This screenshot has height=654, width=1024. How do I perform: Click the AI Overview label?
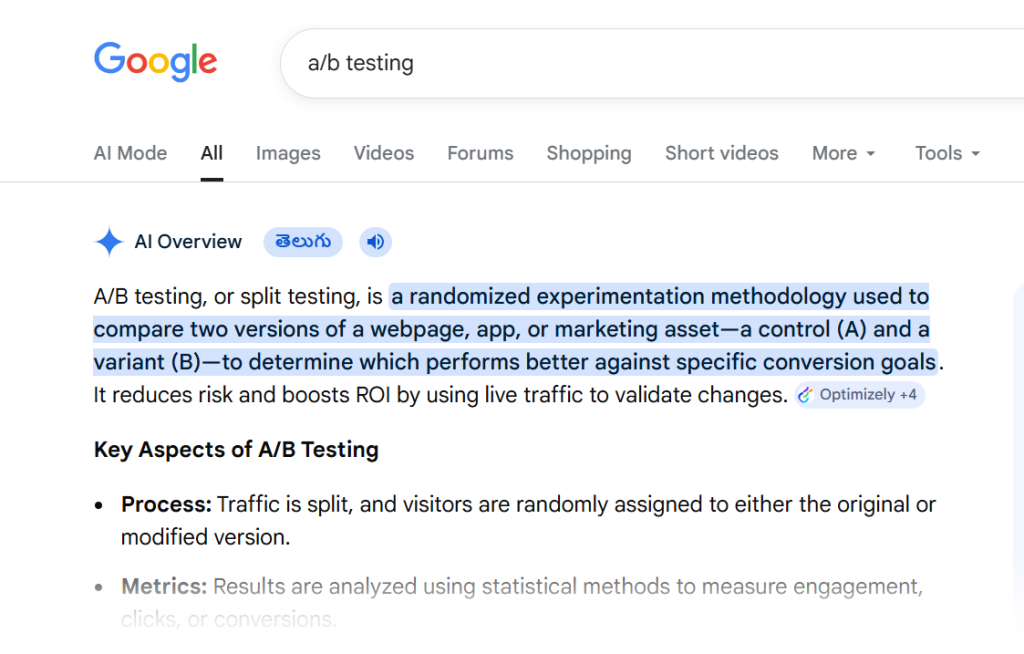tap(188, 242)
